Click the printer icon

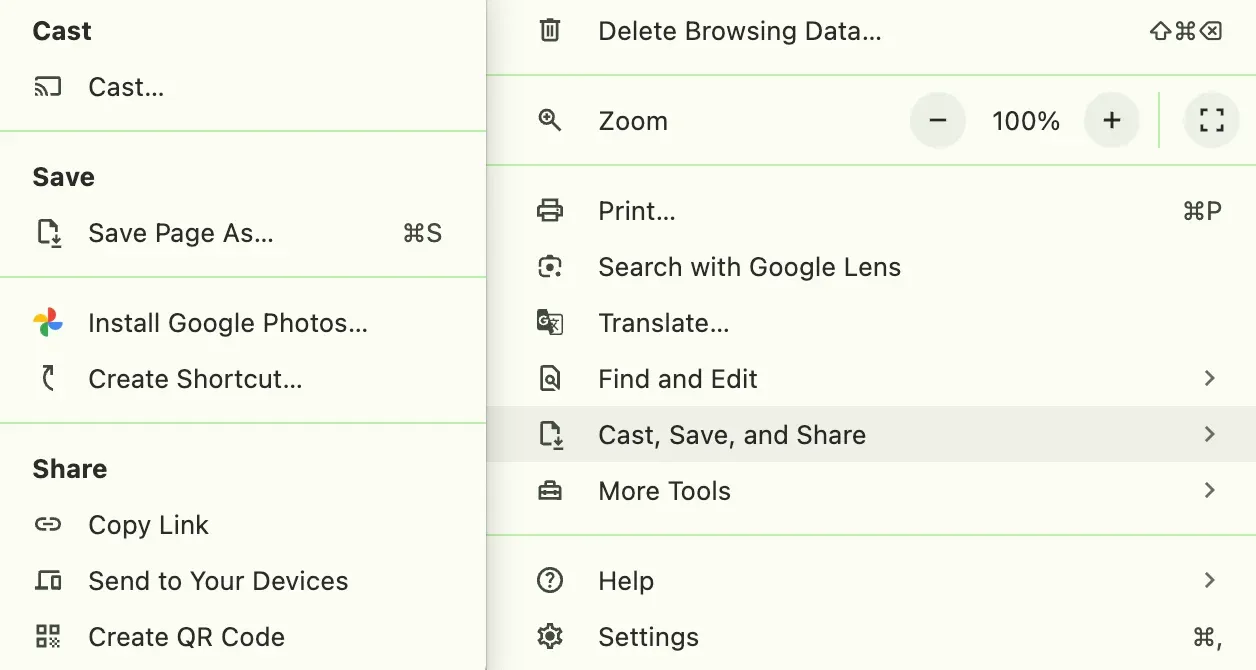(550, 211)
